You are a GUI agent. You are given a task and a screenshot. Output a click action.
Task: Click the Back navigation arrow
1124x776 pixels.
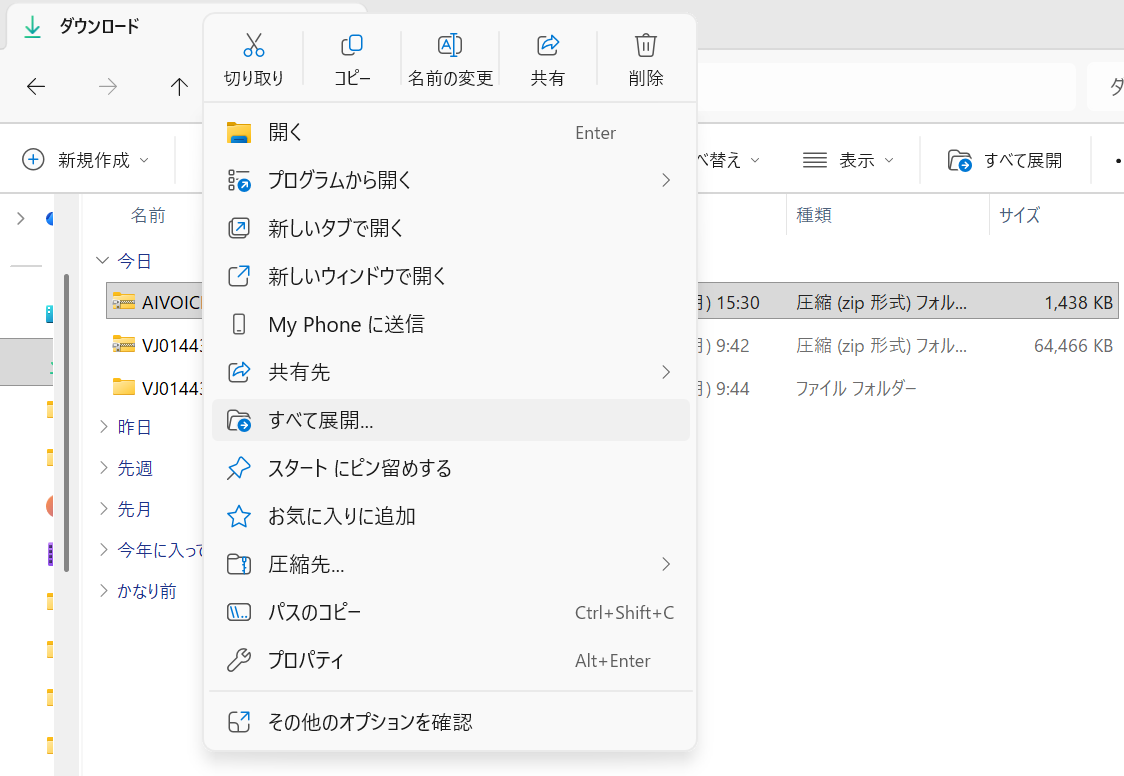pos(36,87)
